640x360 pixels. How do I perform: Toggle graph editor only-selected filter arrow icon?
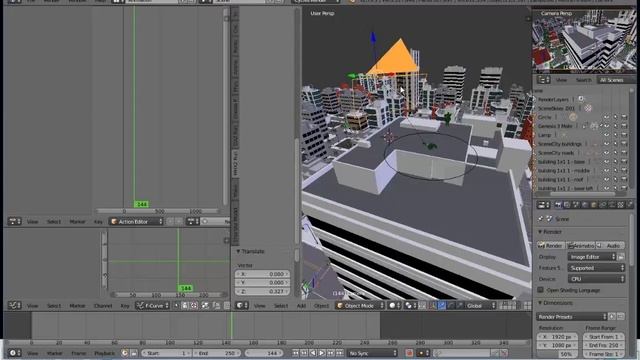[176, 305]
